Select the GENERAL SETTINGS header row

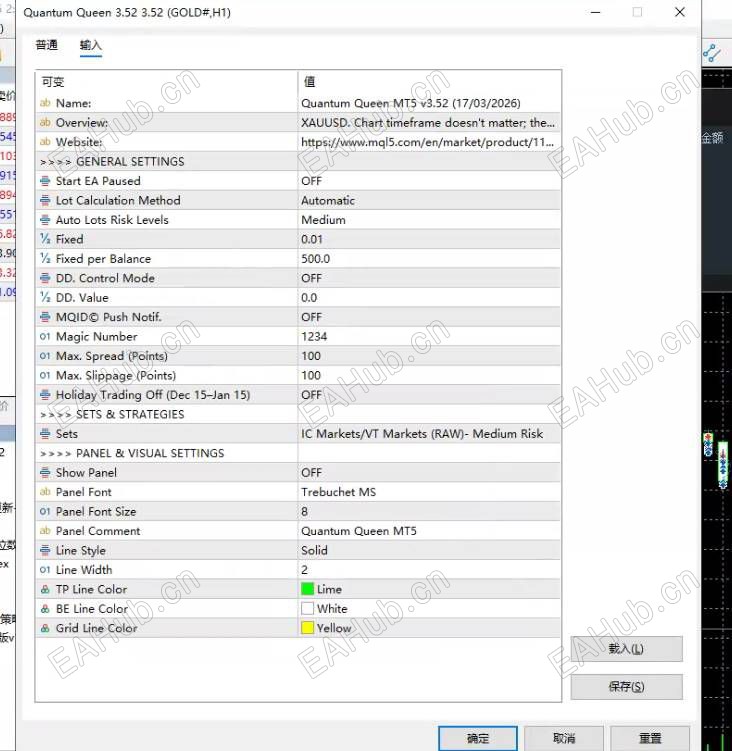[x=298, y=161]
